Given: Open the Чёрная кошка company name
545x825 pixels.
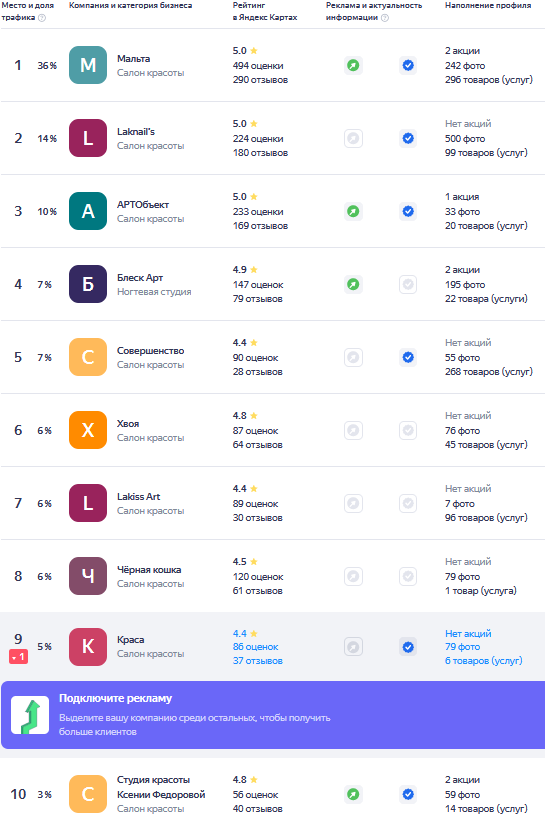Looking at the screenshot, I should pos(149,570).
